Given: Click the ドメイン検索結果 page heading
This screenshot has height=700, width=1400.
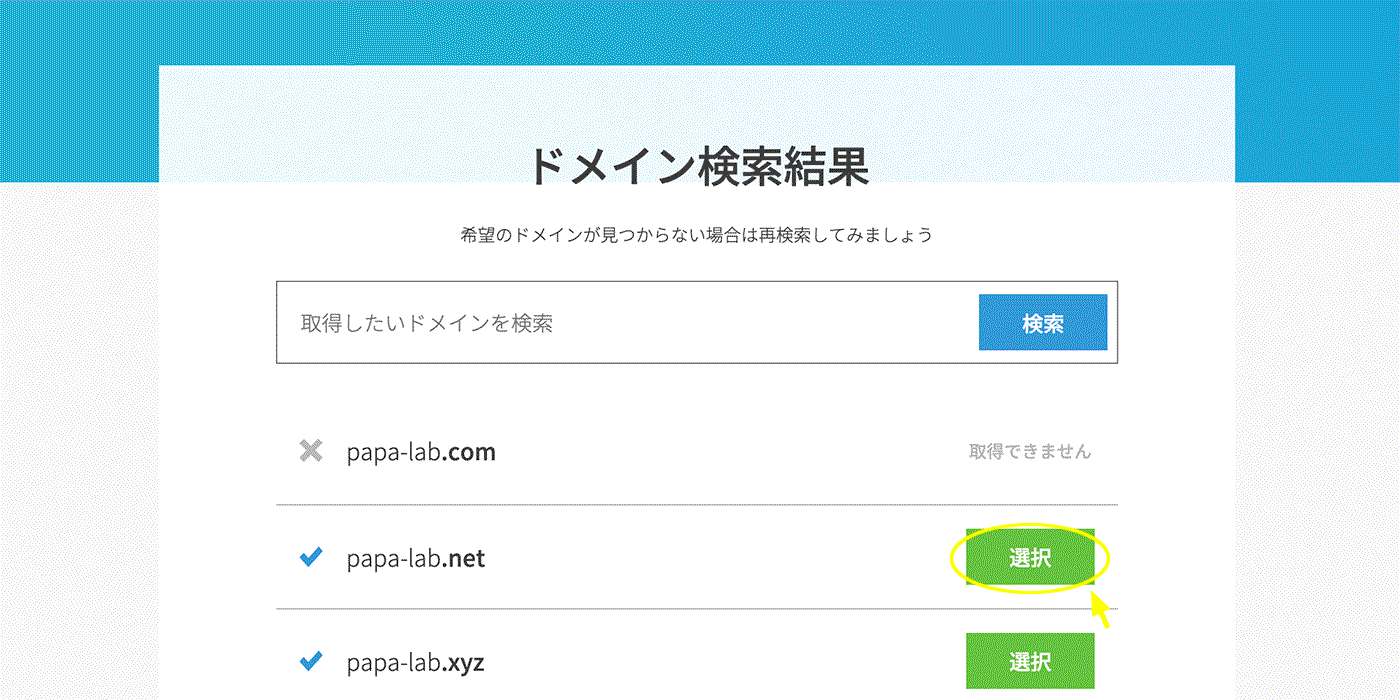Looking at the screenshot, I should tap(697, 166).
